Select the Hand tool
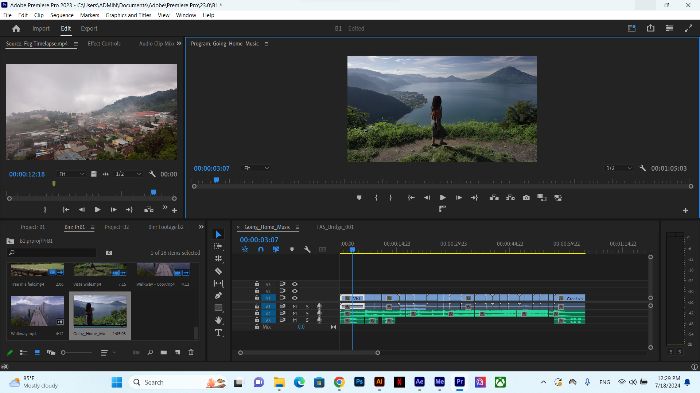This screenshot has width=700, height=393. pos(218,320)
